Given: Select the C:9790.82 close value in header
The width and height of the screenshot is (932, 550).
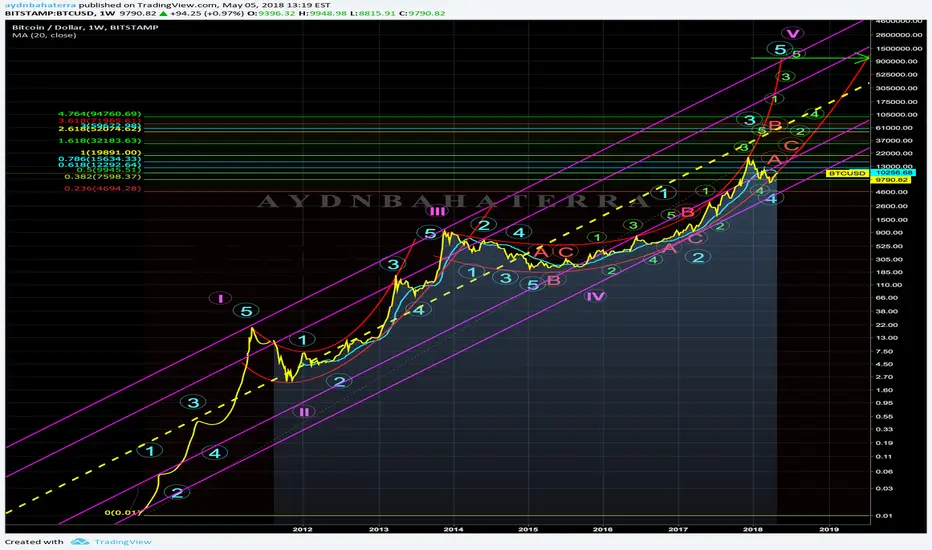Looking at the screenshot, I should pyautogui.click(x=422, y=13).
